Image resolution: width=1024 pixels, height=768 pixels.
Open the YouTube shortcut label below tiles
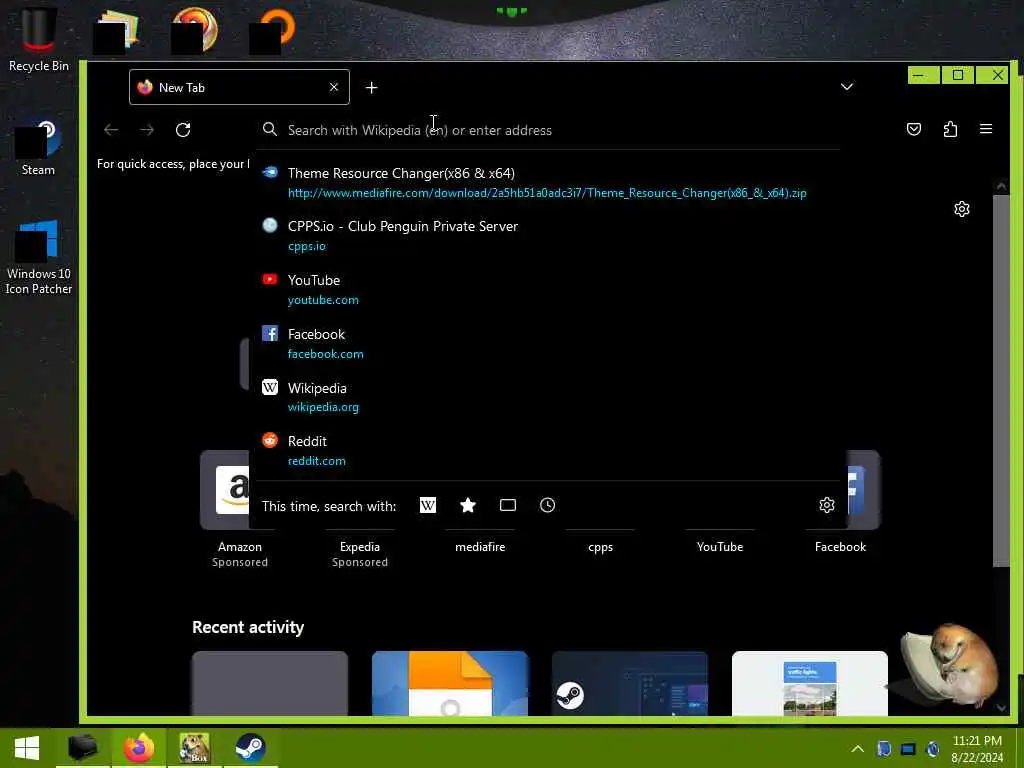[720, 547]
